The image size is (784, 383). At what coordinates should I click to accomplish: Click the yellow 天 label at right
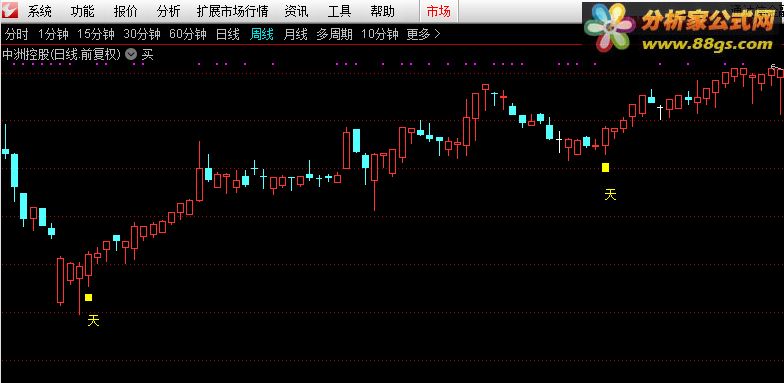[610, 194]
